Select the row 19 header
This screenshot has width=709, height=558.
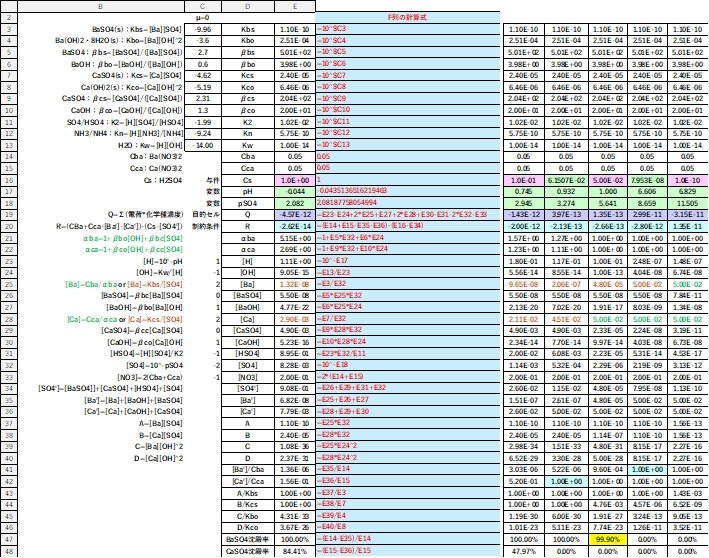tap(9, 214)
